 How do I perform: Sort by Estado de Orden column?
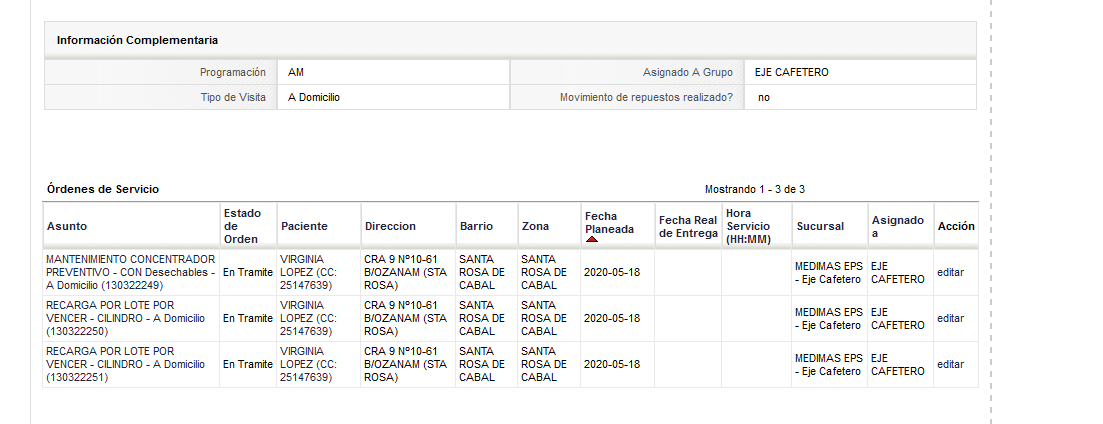(x=242, y=226)
